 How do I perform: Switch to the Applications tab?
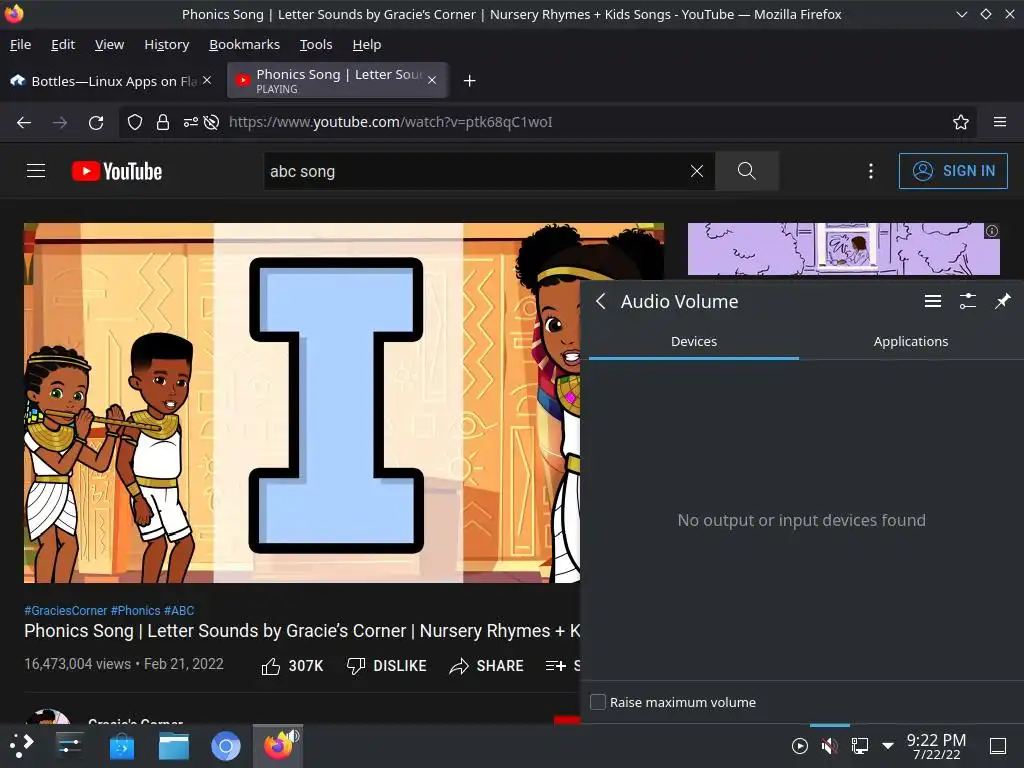pos(910,342)
